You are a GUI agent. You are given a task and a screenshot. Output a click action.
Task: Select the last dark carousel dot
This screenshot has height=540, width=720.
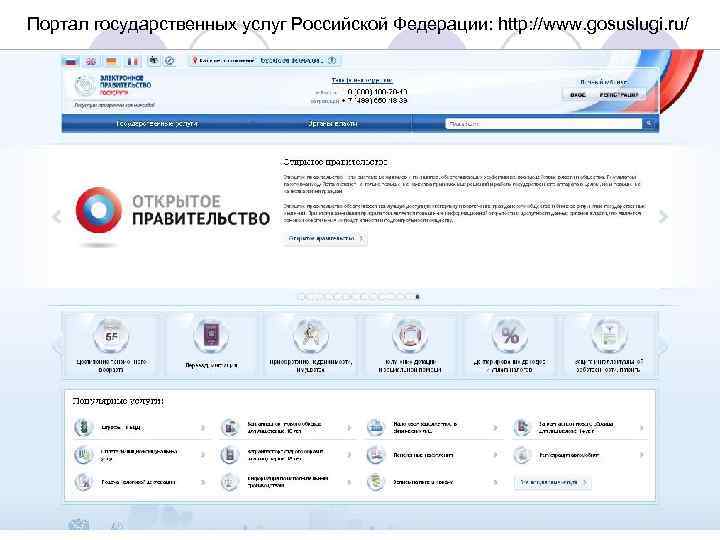pyautogui.click(x=417, y=297)
